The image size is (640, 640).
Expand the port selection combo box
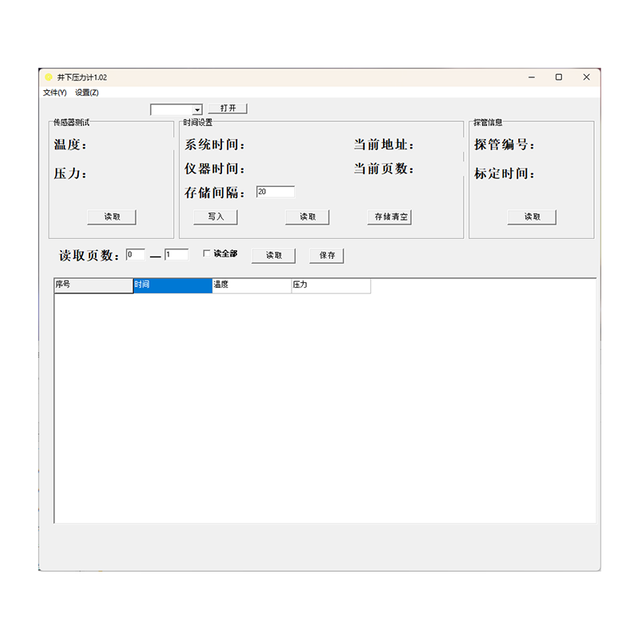(198, 110)
